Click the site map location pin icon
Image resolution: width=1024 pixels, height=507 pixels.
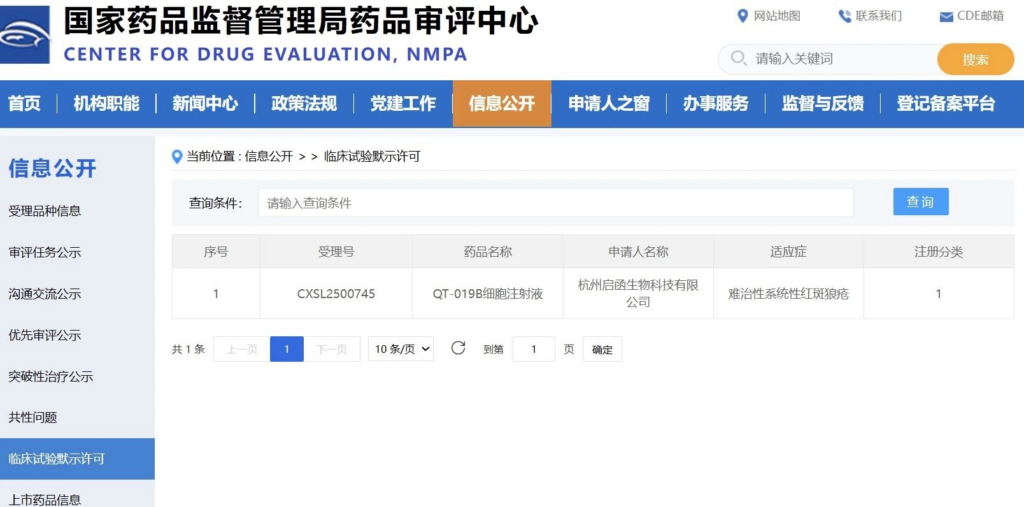tap(742, 16)
